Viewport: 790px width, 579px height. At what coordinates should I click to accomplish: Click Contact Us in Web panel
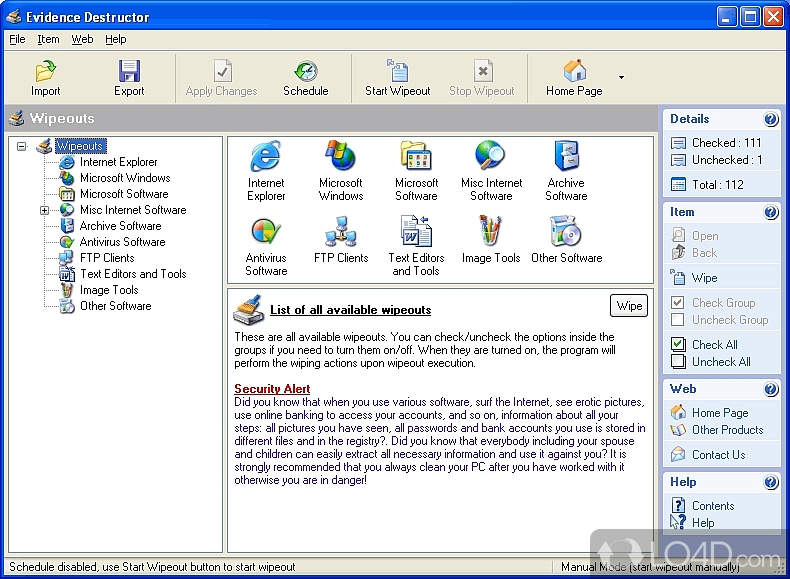[718, 455]
